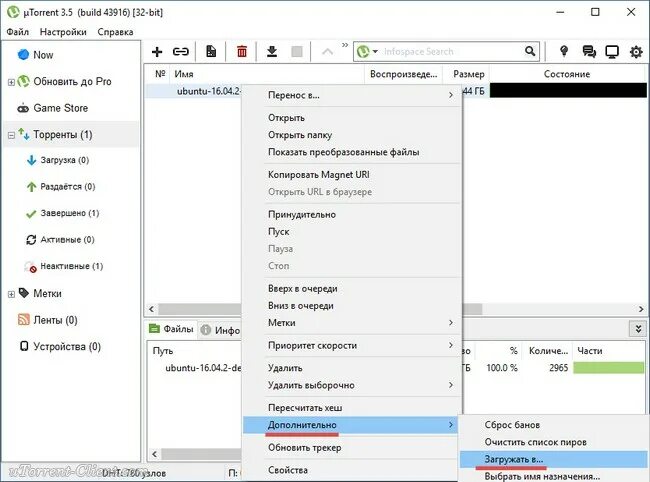Viewport: 650px width, 482px height.
Task: Open the Настройки menu
Action: point(63,32)
